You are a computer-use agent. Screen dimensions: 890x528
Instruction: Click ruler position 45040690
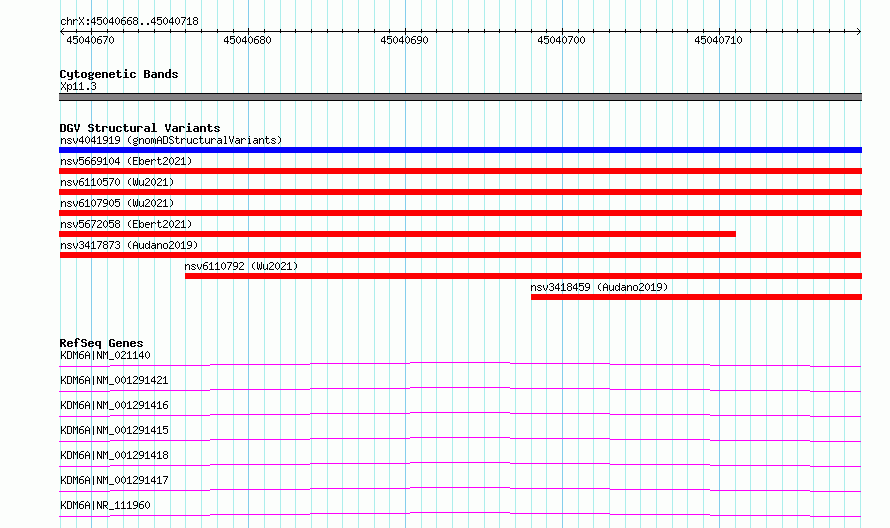(x=404, y=40)
